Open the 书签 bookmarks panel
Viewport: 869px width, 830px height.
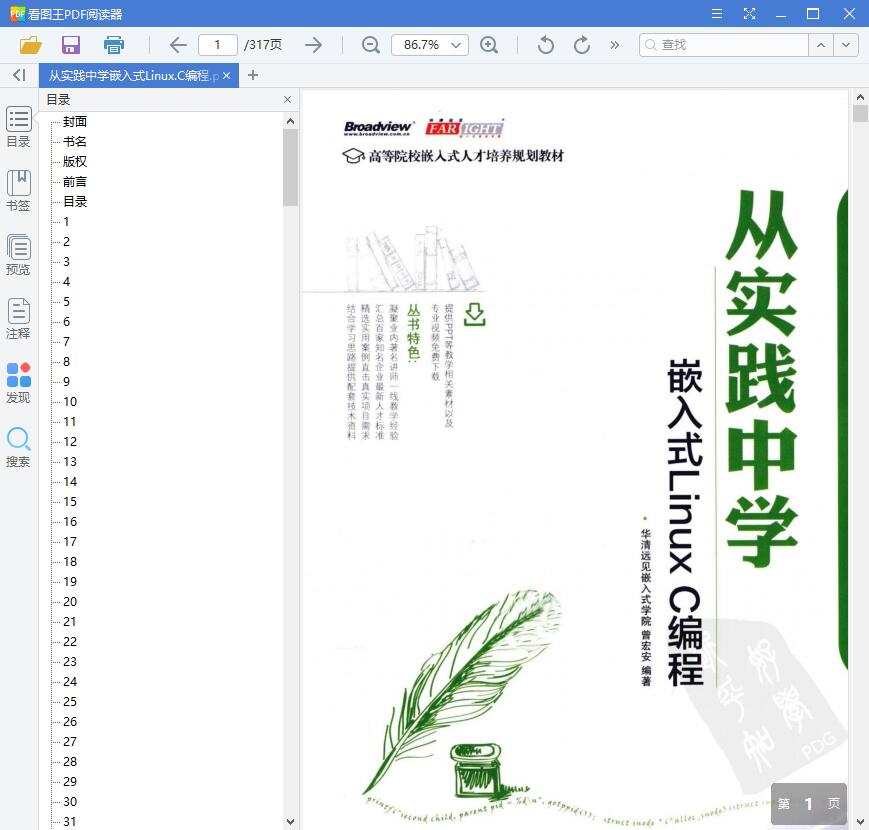[x=18, y=191]
